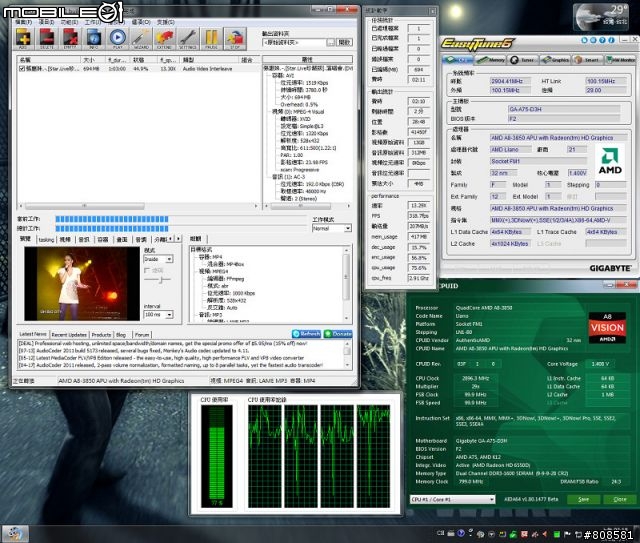The width and height of the screenshot is (640, 543).
Task: Click the DELETE toolbar icon in MediaCoder
Action: click(47, 39)
